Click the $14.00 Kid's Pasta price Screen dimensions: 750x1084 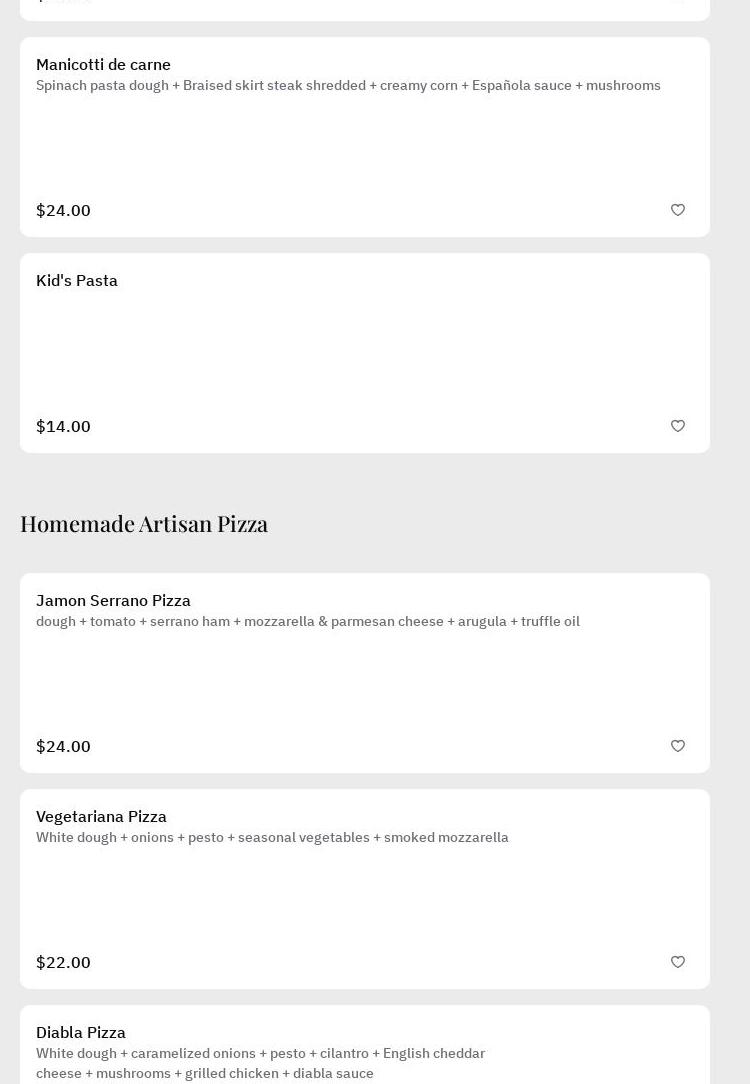[x=63, y=427]
